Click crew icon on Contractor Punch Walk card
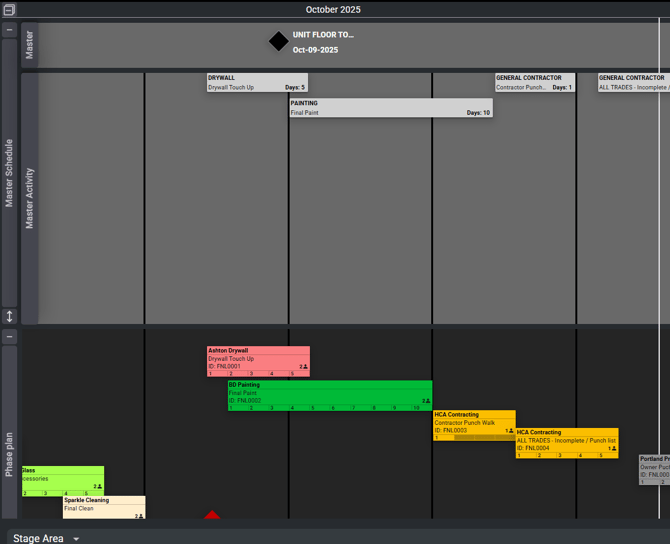The height and width of the screenshot is (544, 670). click(x=509, y=431)
